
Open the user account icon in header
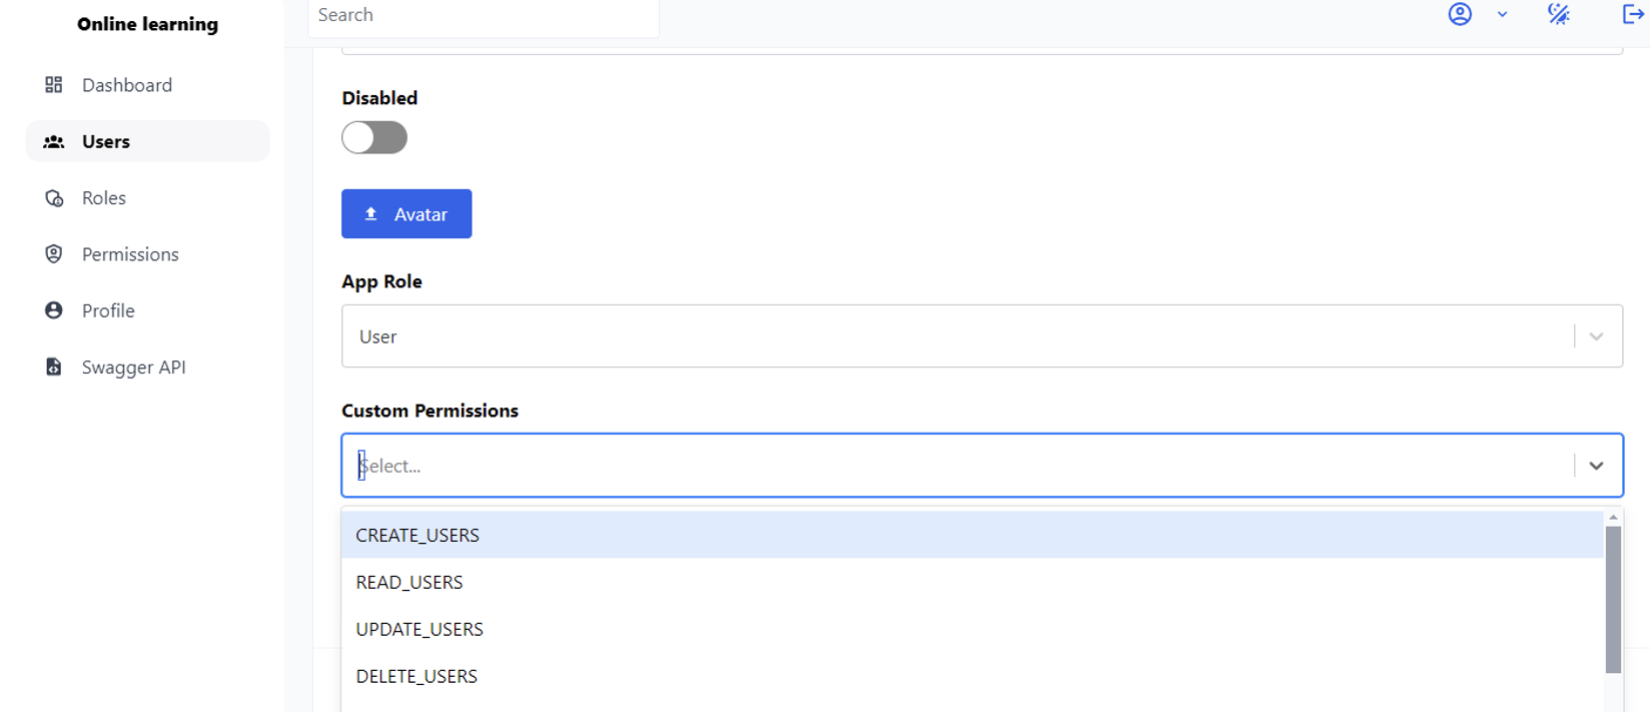click(1460, 14)
